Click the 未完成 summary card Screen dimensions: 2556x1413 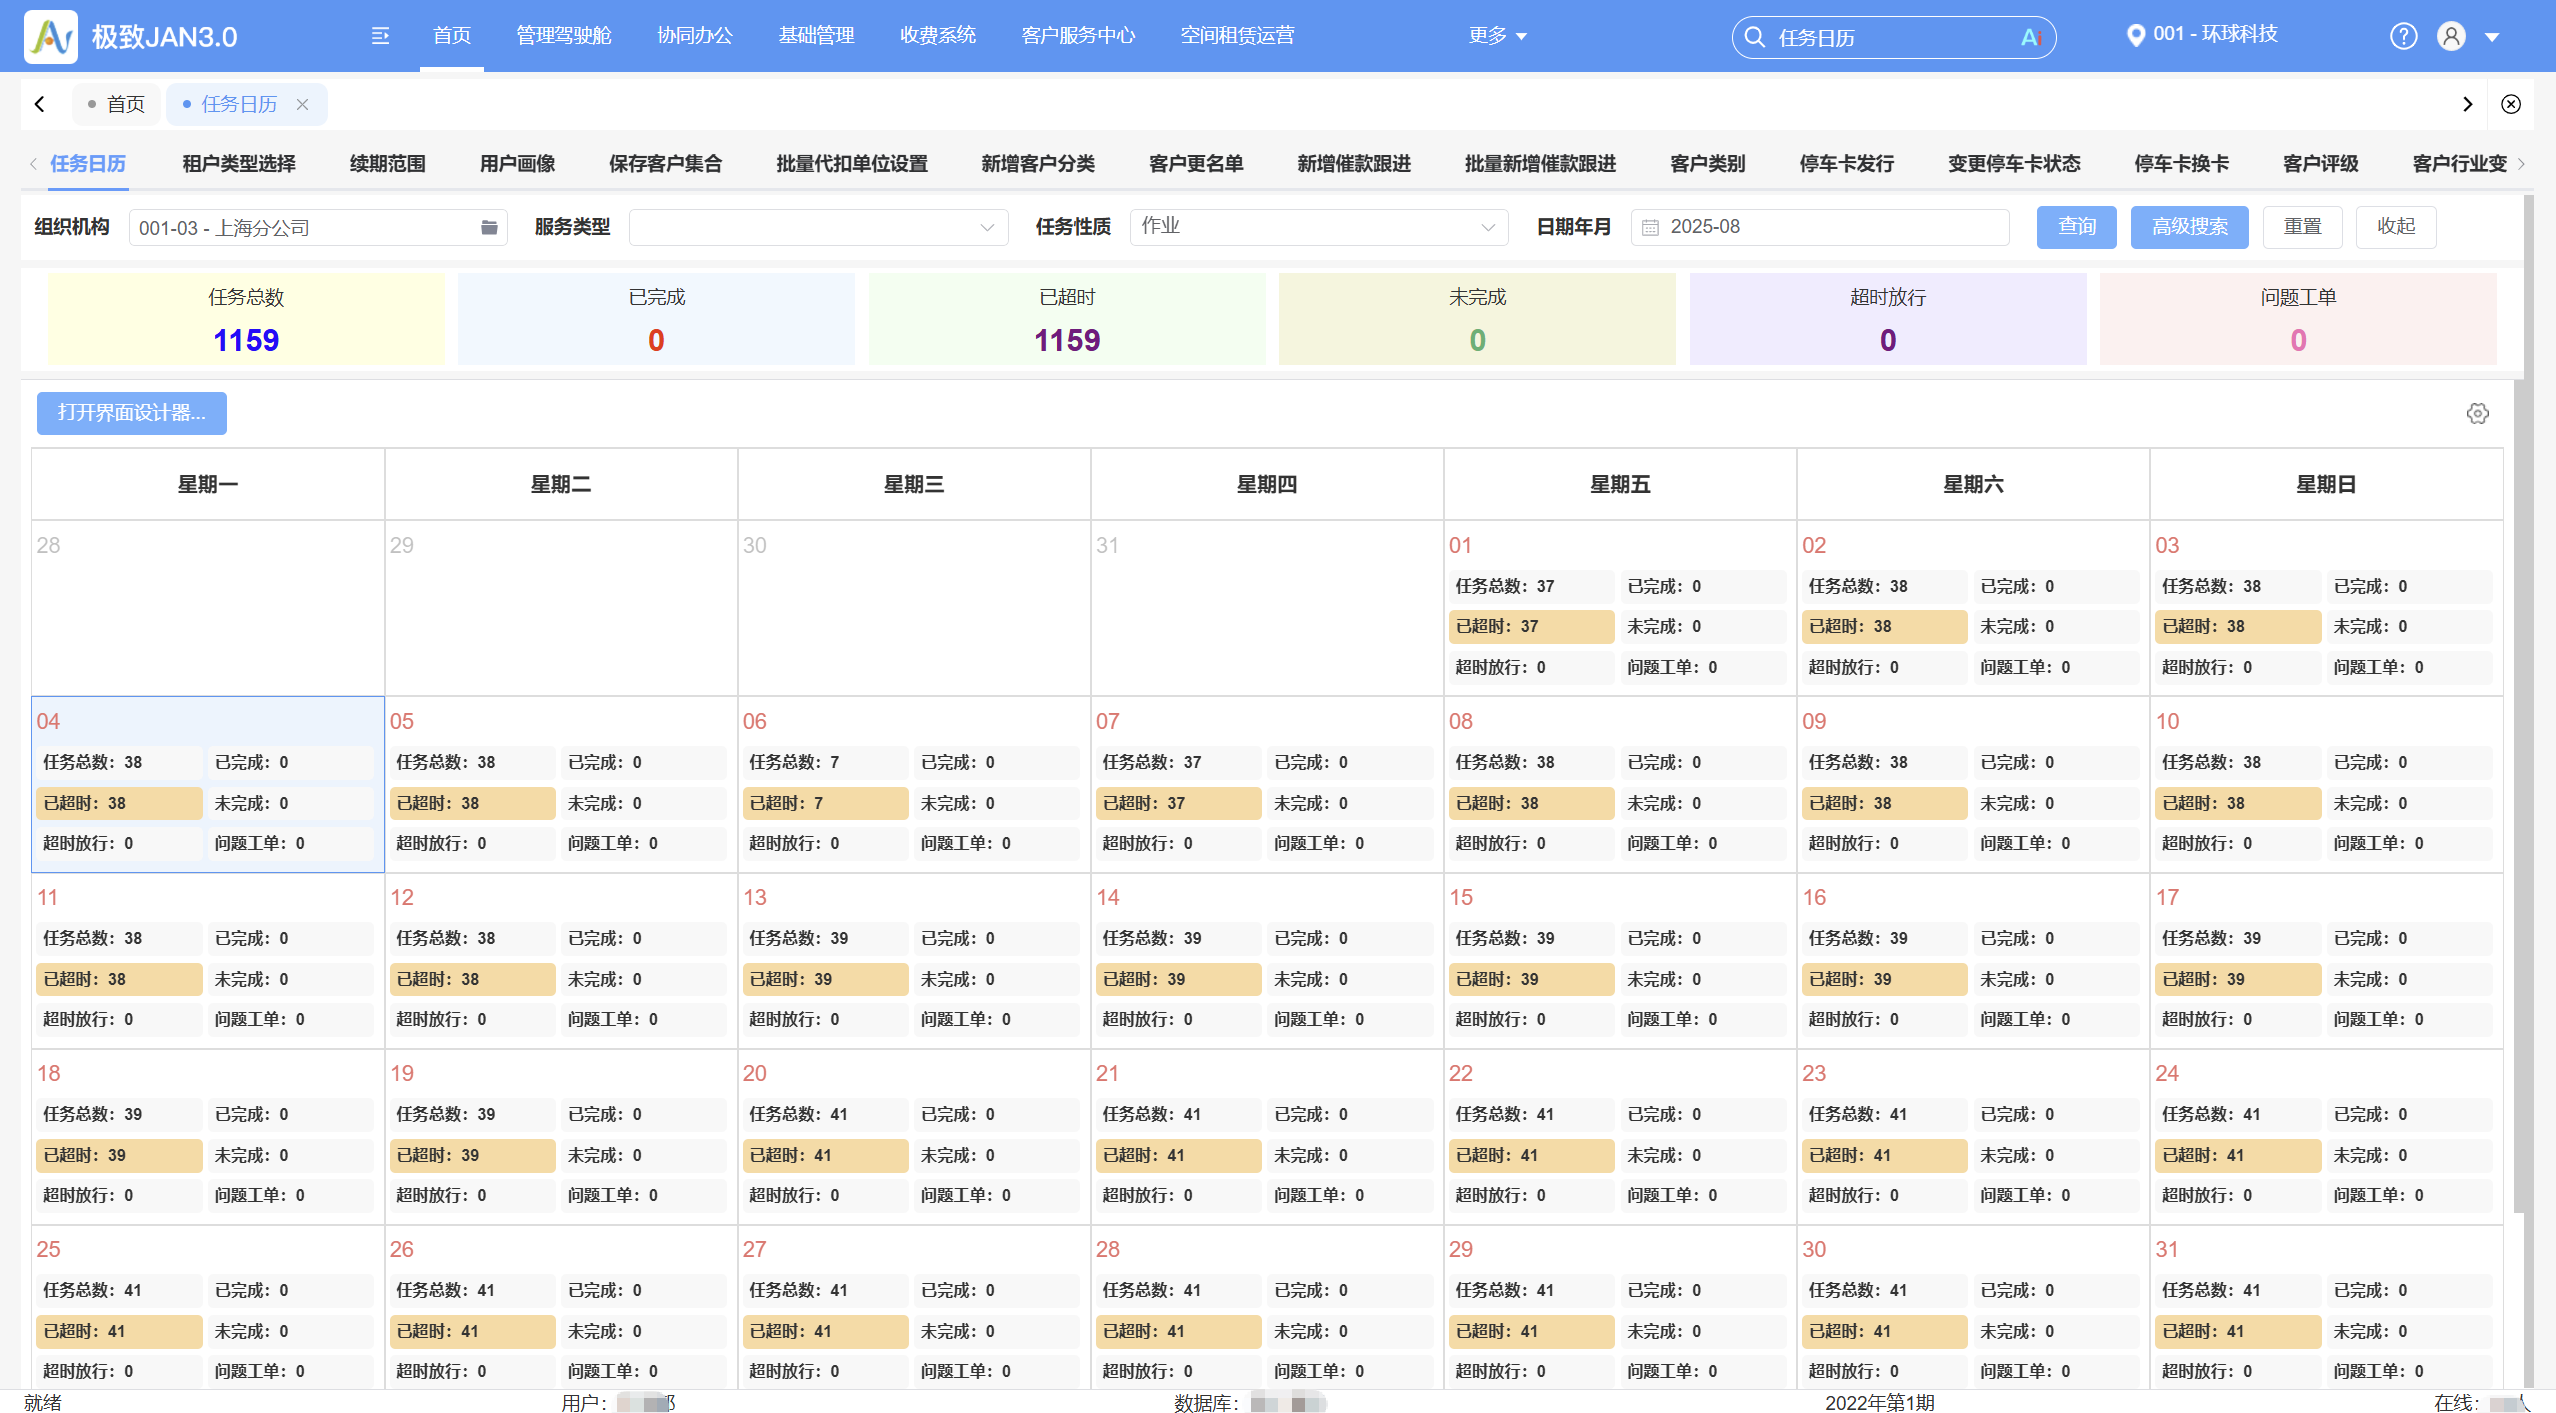click(1477, 320)
